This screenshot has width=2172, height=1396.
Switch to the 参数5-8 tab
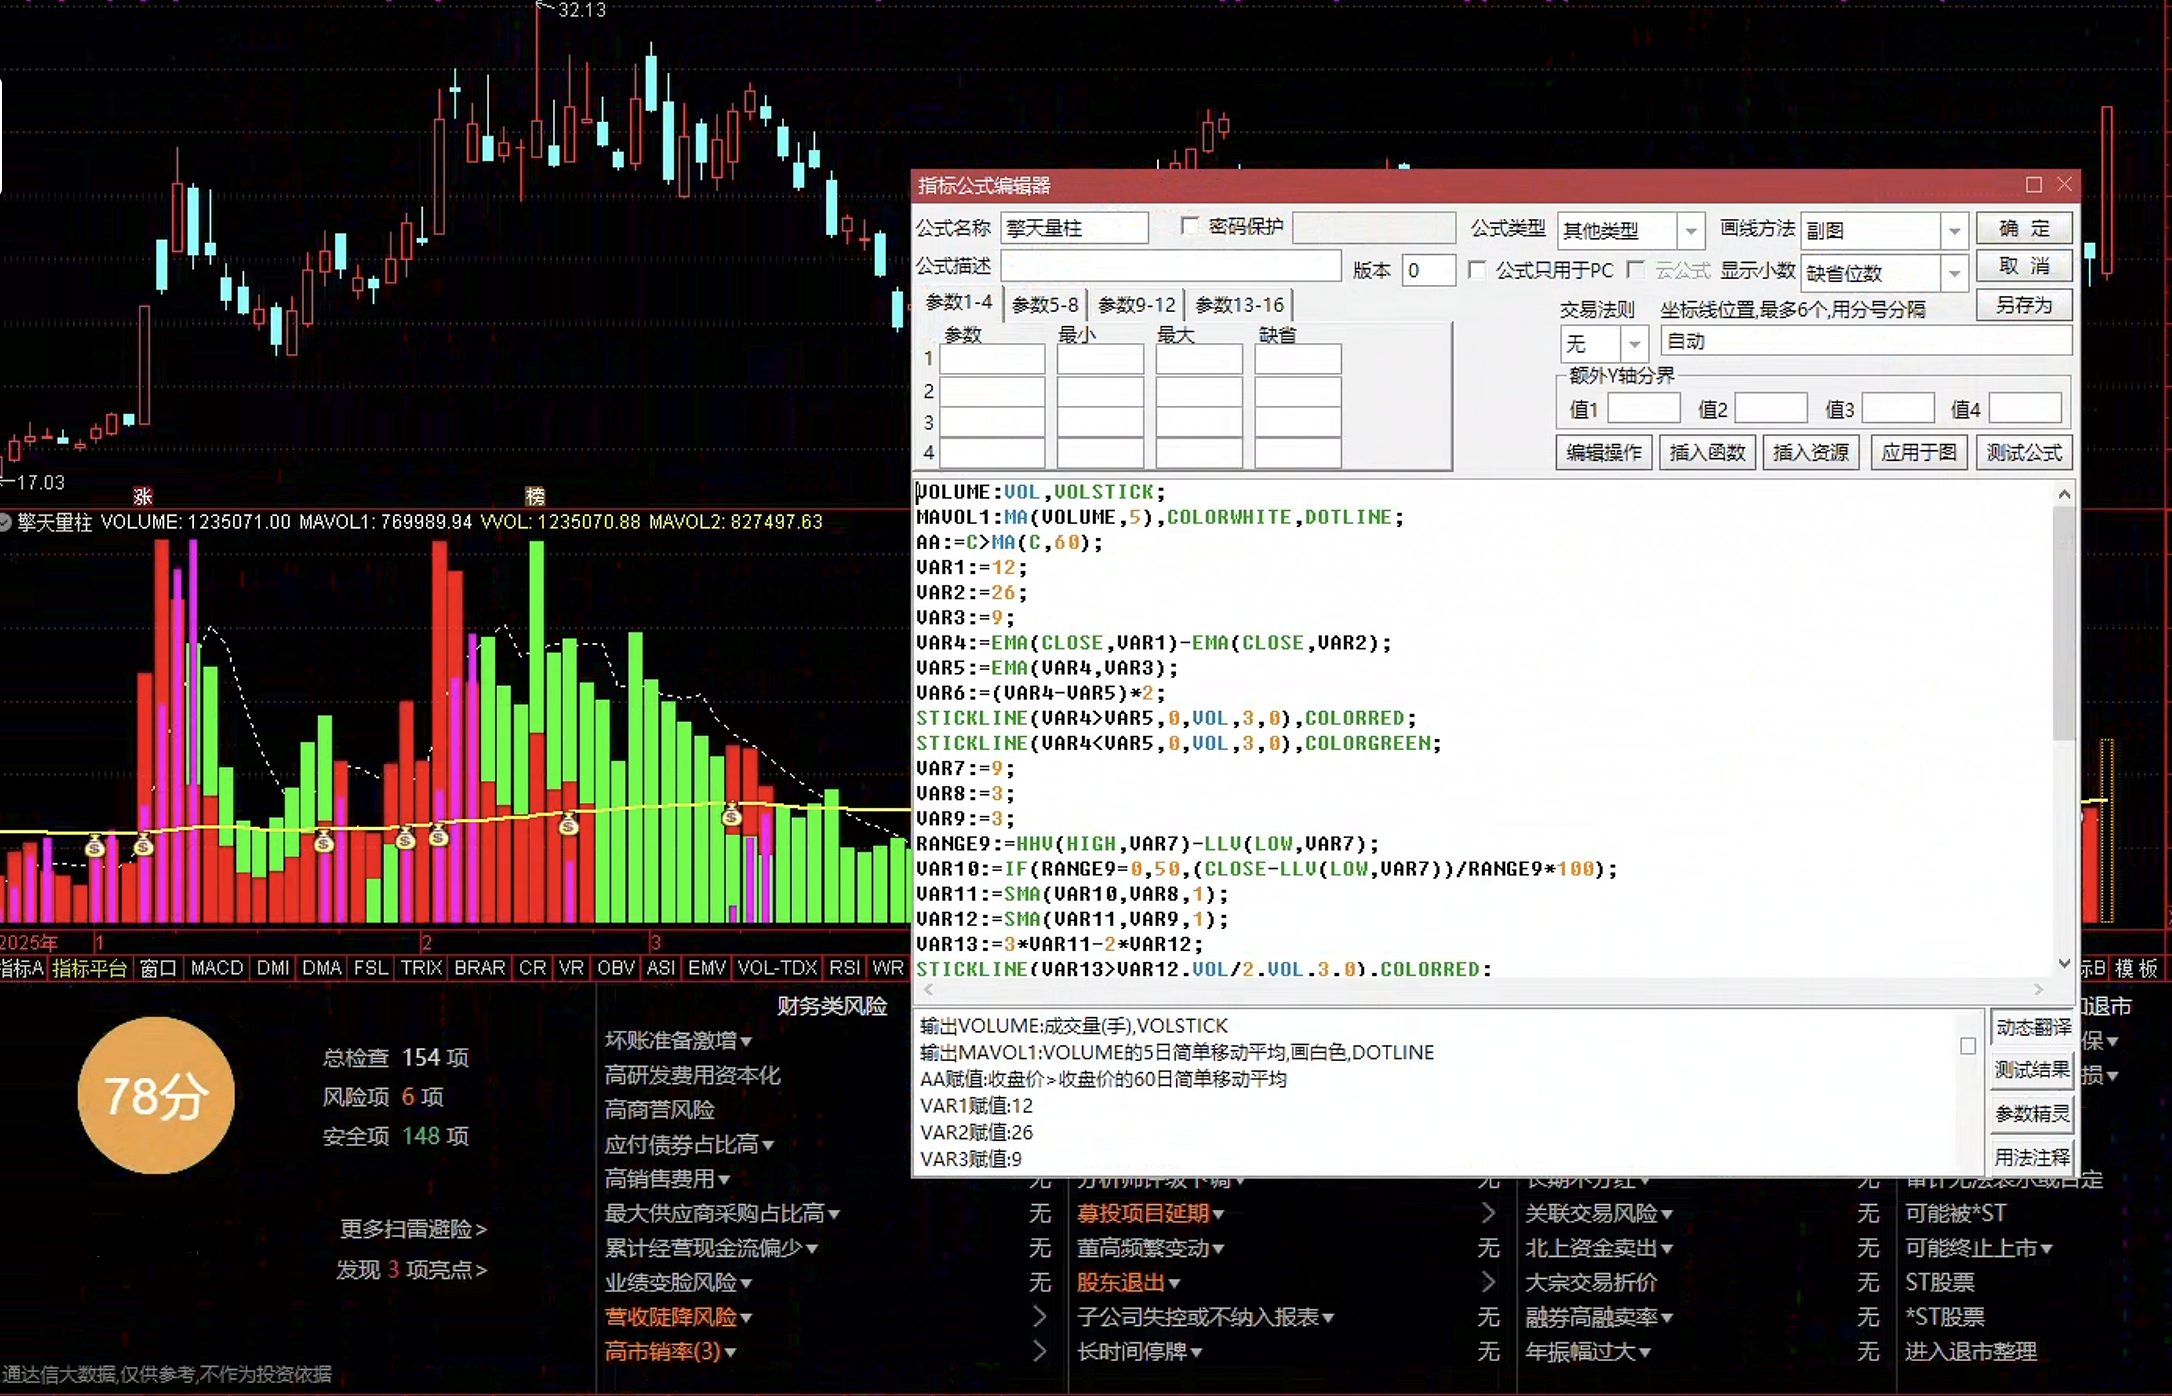pos(1045,305)
